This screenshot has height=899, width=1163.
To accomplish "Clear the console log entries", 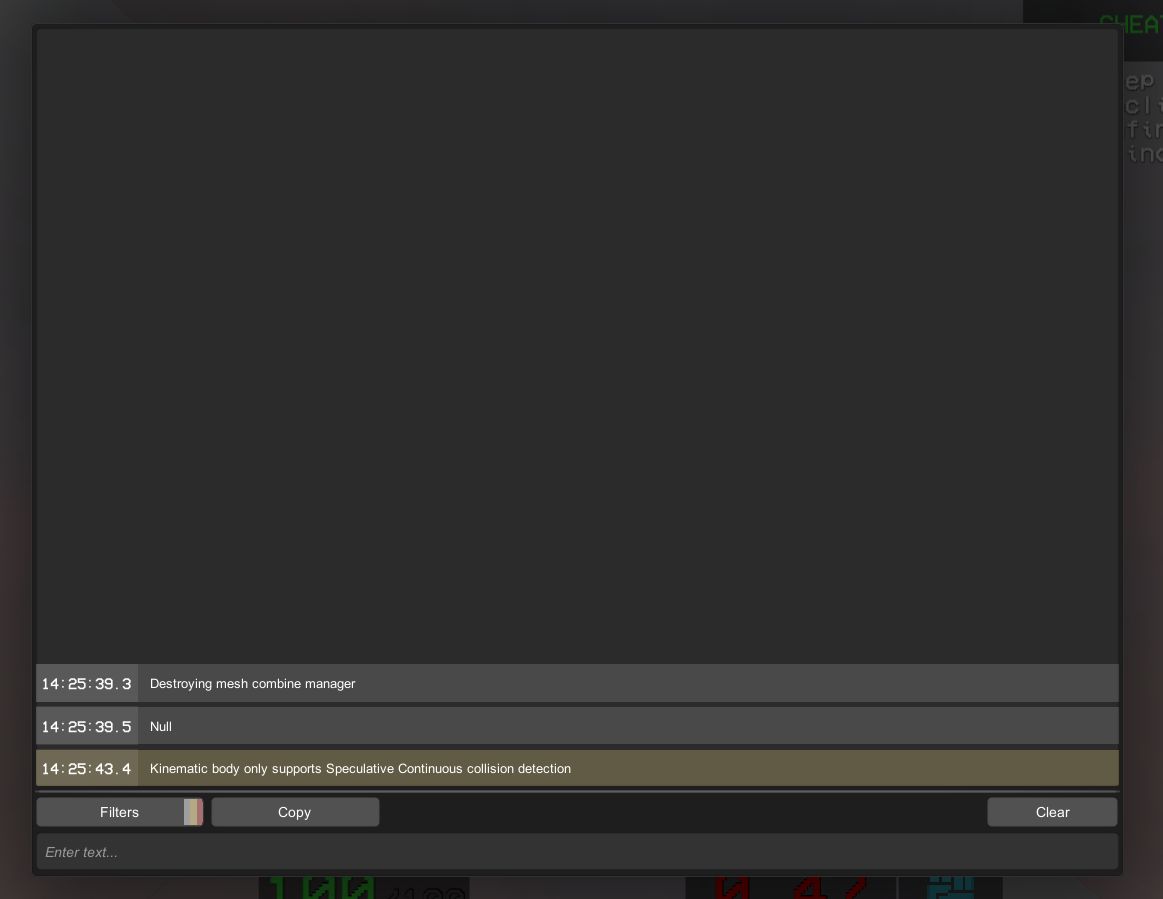I will (1052, 812).
